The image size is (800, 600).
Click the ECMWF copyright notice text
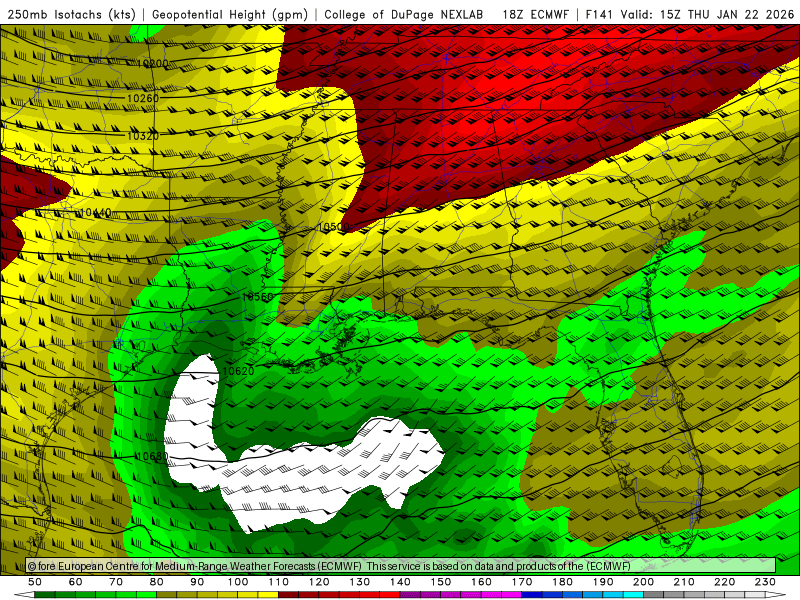pyautogui.click(x=329, y=566)
